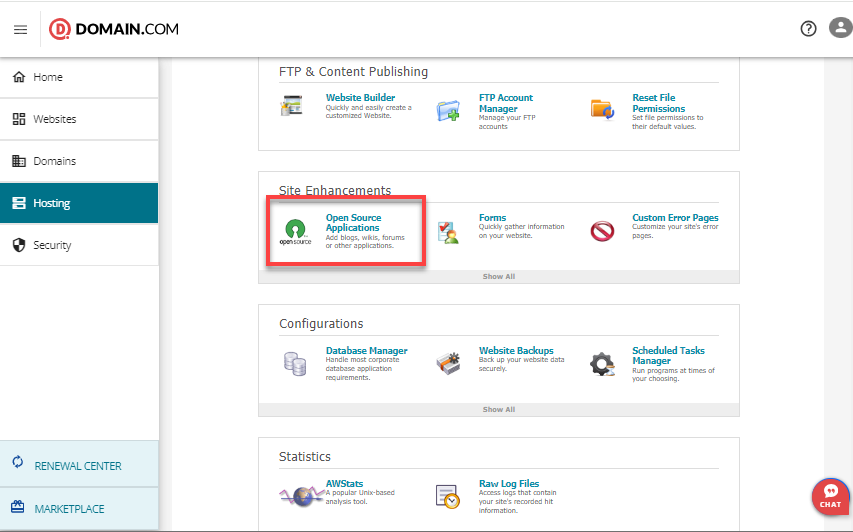
Task: Open Domains in the sidebar
Action: tap(79, 161)
